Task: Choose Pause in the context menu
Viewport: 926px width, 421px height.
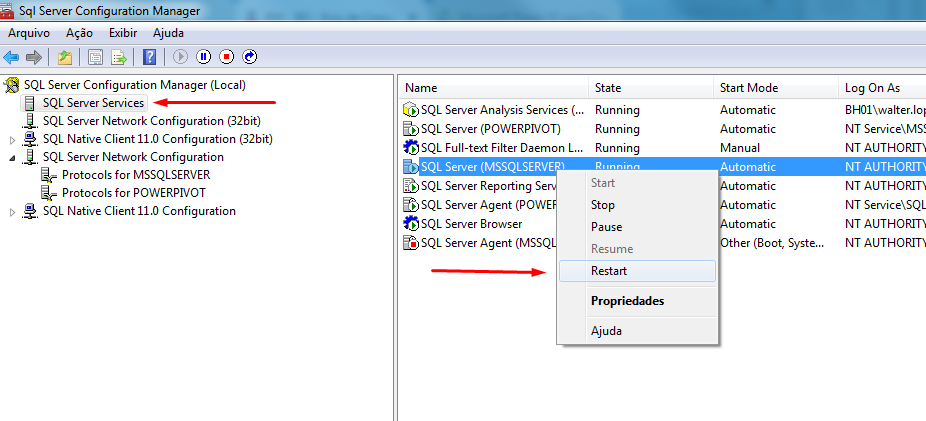Action: [637, 227]
